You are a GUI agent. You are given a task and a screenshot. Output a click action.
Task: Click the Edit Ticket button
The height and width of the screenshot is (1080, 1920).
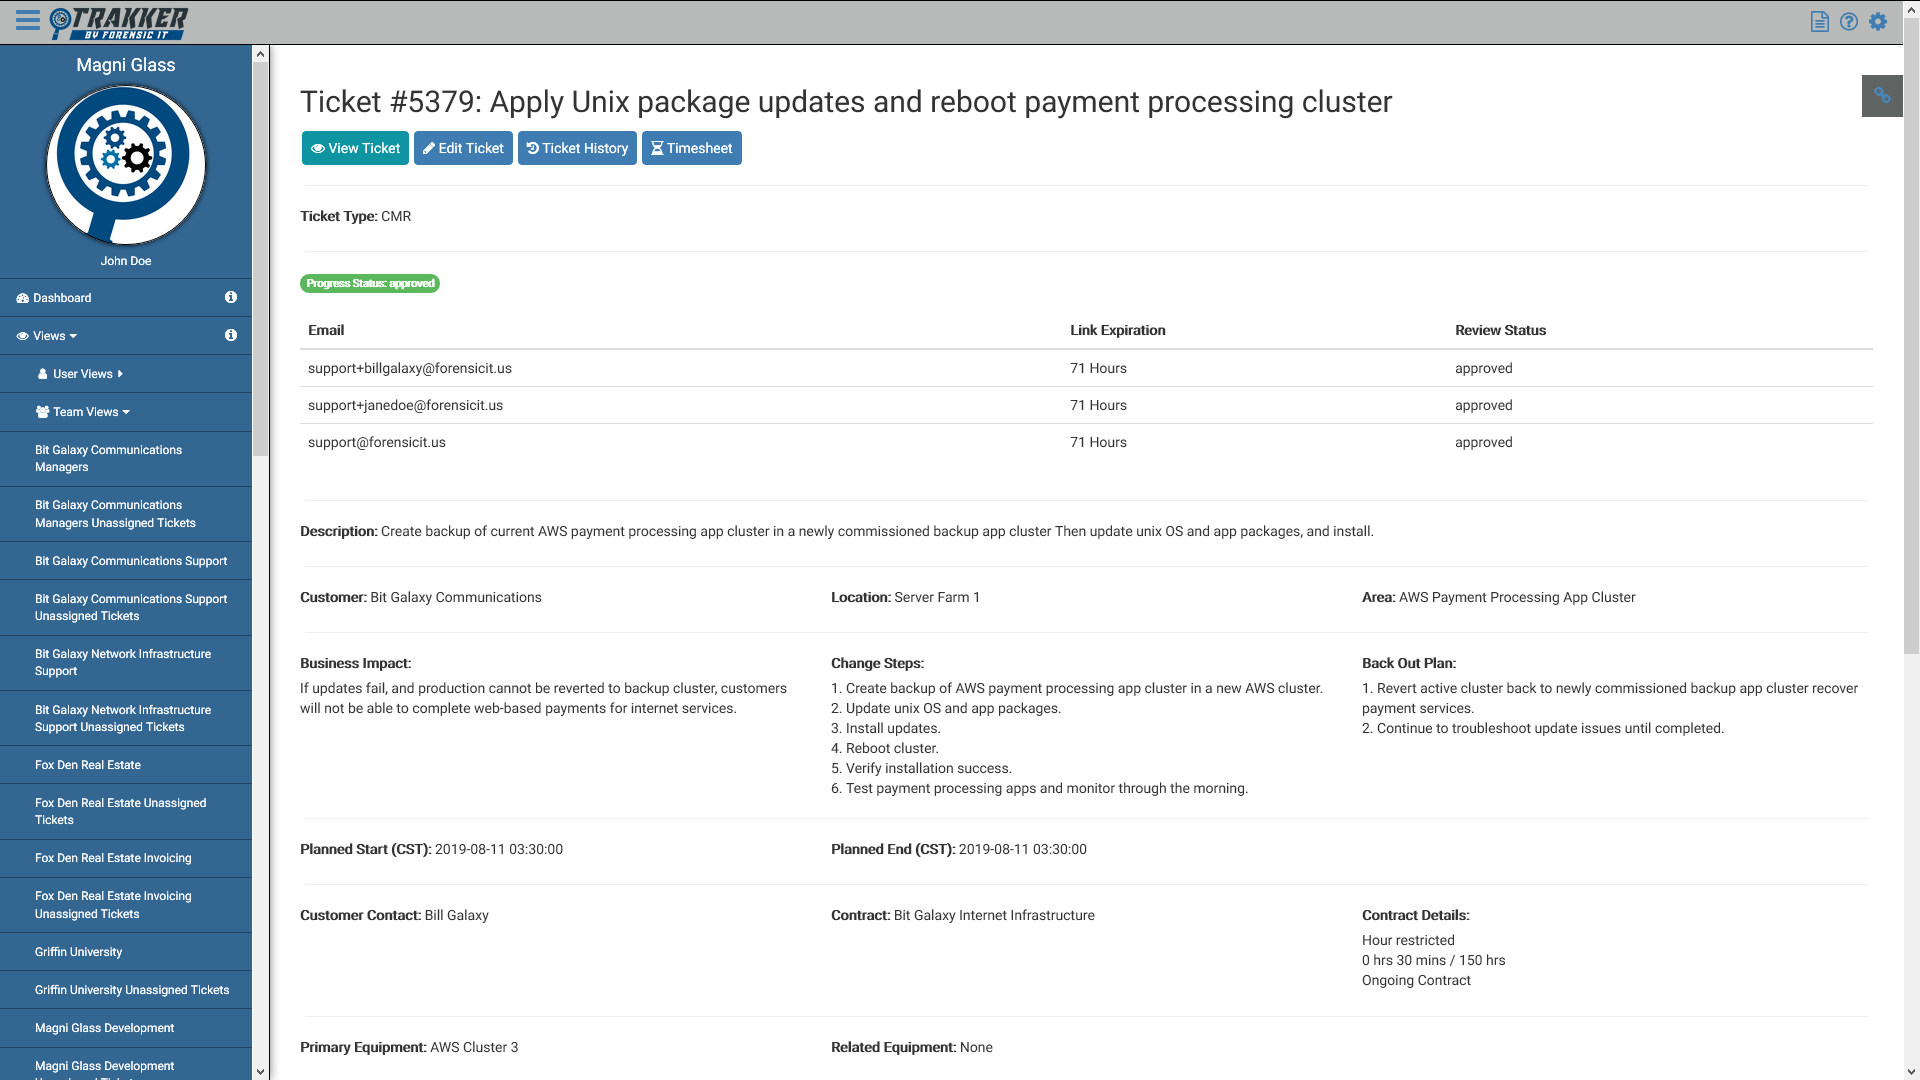tap(463, 148)
